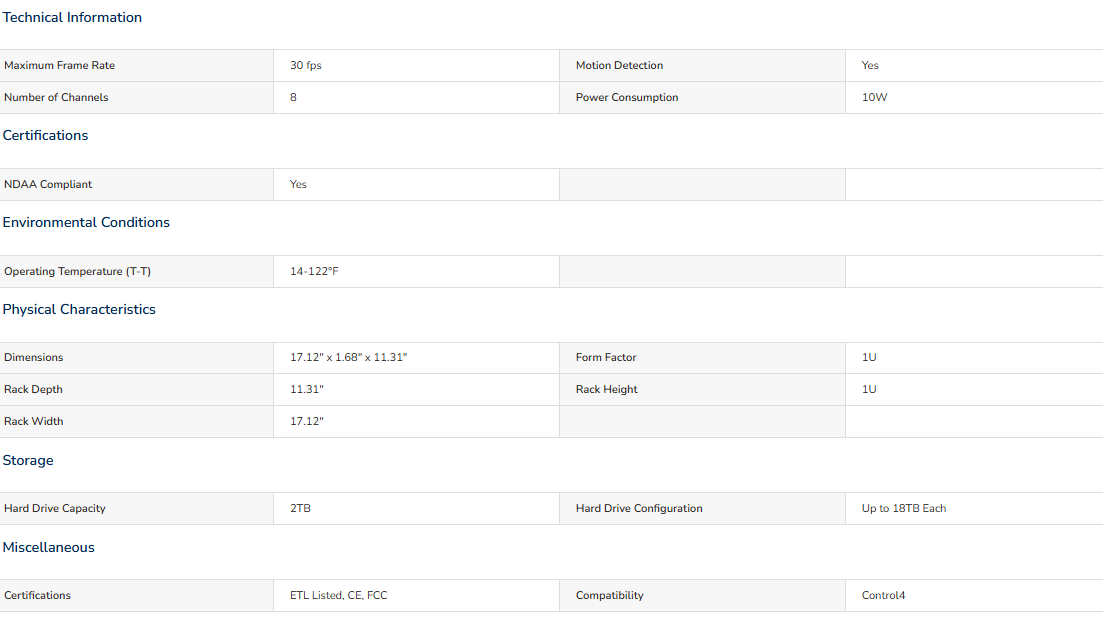Screen dimensions: 1103x619
Task: Select the Hard Drive Capacity 2TB value
Action: tap(300, 509)
